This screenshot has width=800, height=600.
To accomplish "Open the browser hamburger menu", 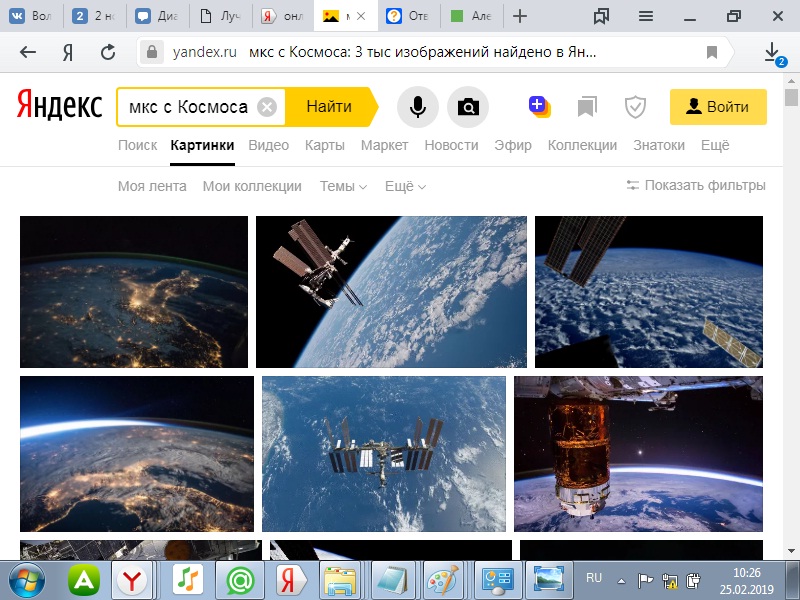I will 646,16.
